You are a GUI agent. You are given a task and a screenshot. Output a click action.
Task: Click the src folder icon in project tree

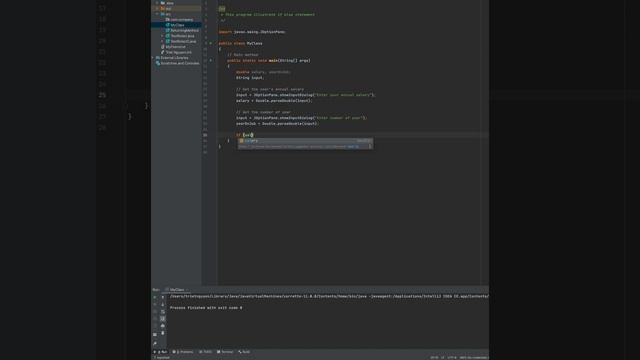[163, 14]
